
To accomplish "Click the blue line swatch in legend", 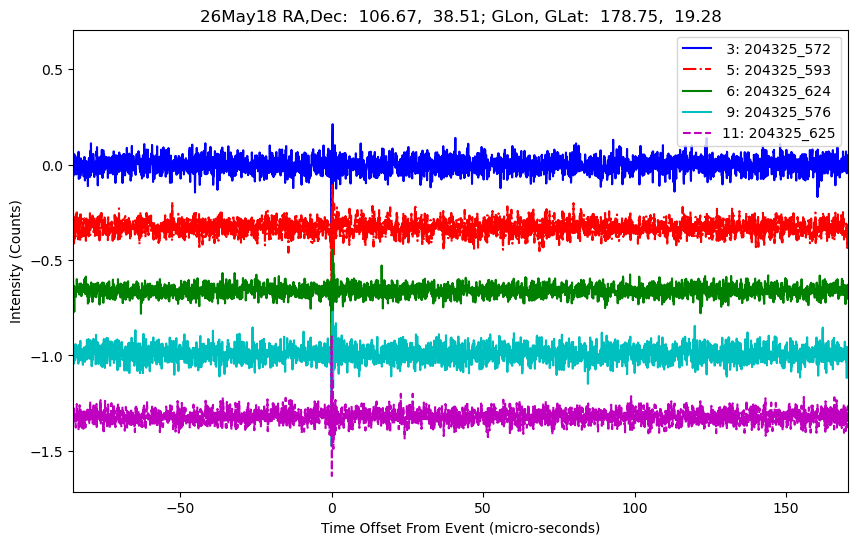I will point(697,49).
